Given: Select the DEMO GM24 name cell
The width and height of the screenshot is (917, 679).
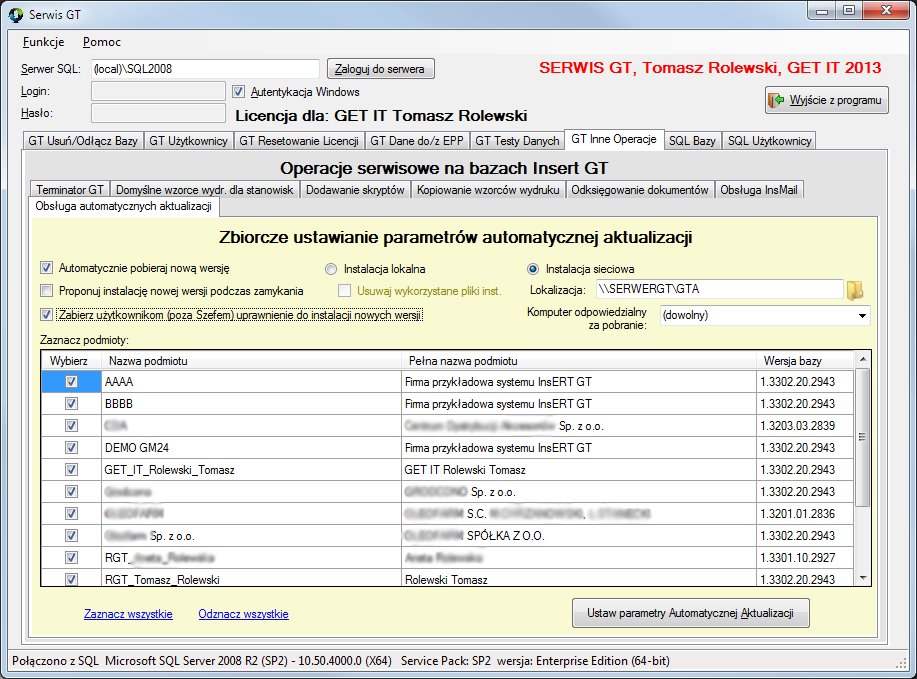Looking at the screenshot, I should (x=251, y=448).
